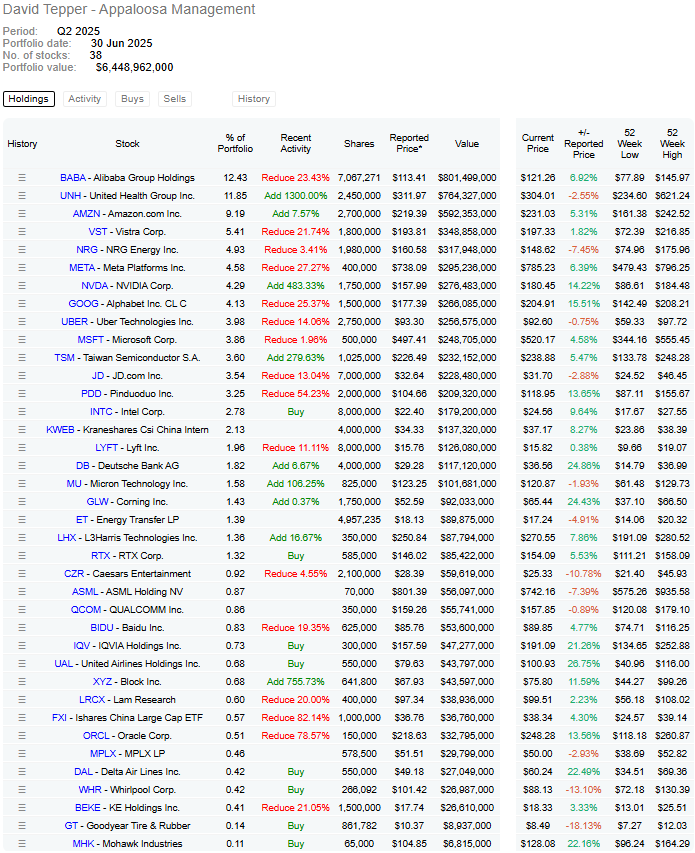The width and height of the screenshot is (695, 853).
Task: Switch to the Activity tab
Action: click(85, 99)
